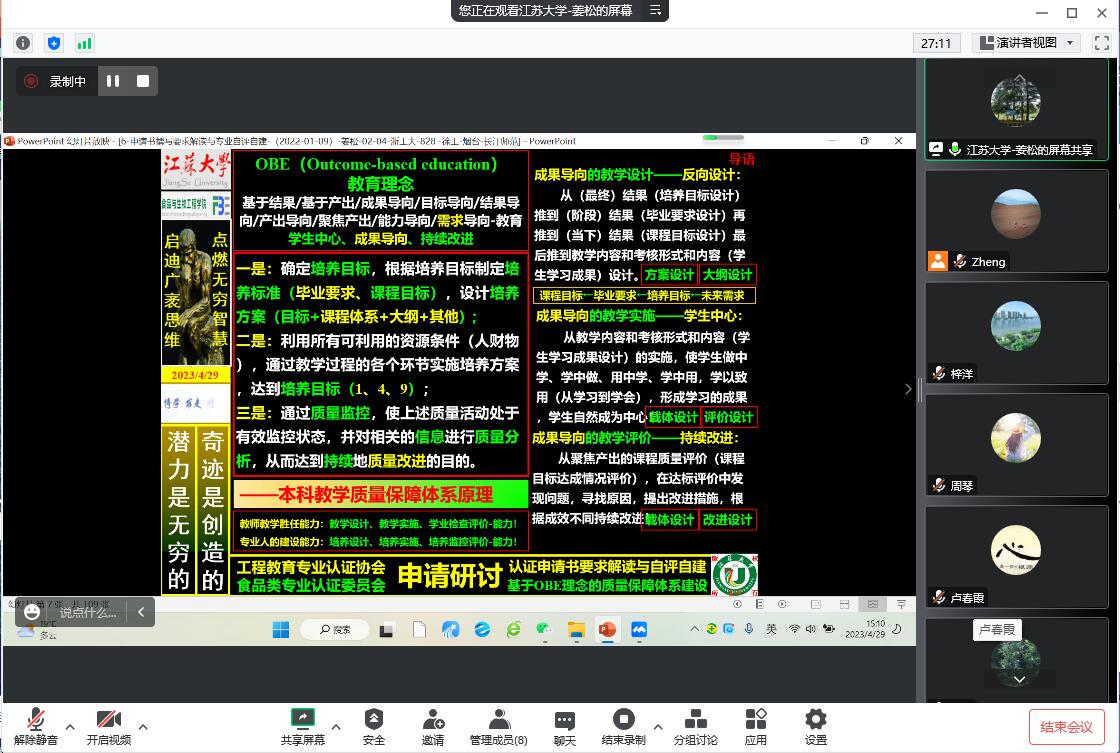Open 管理成员(8) member list

[x=499, y=727]
